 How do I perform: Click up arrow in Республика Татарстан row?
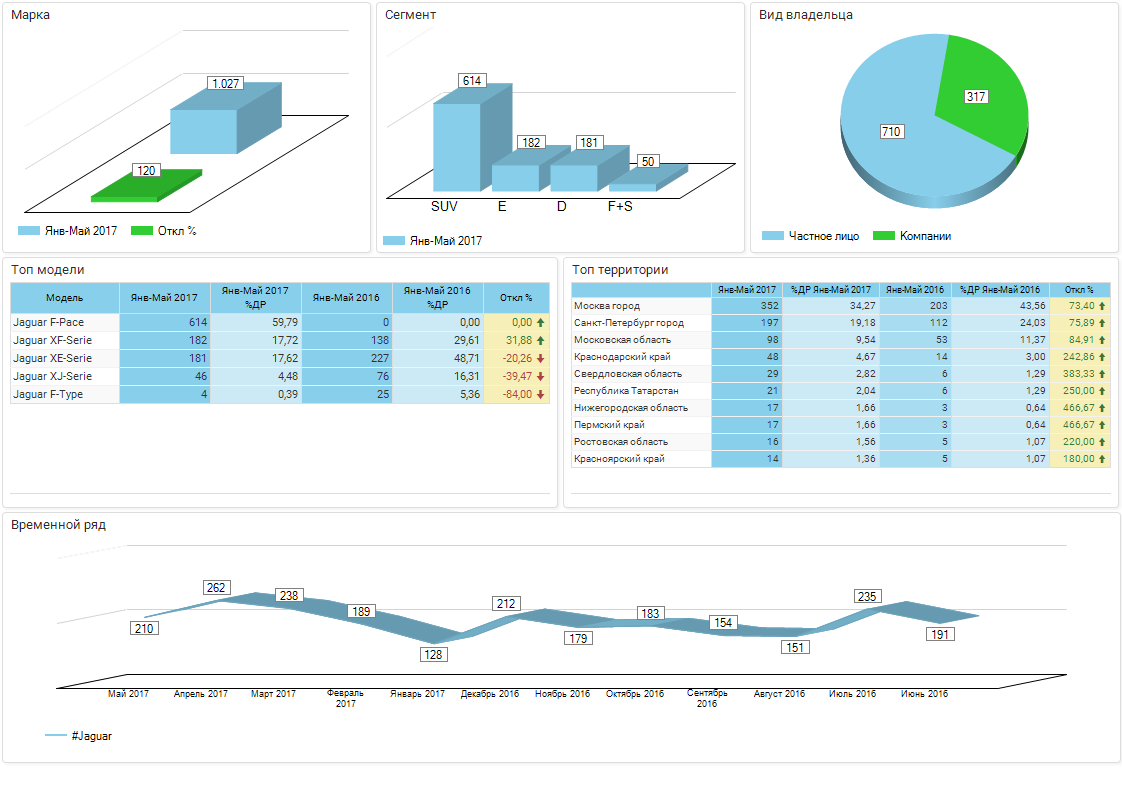pyautogui.click(x=1102, y=391)
